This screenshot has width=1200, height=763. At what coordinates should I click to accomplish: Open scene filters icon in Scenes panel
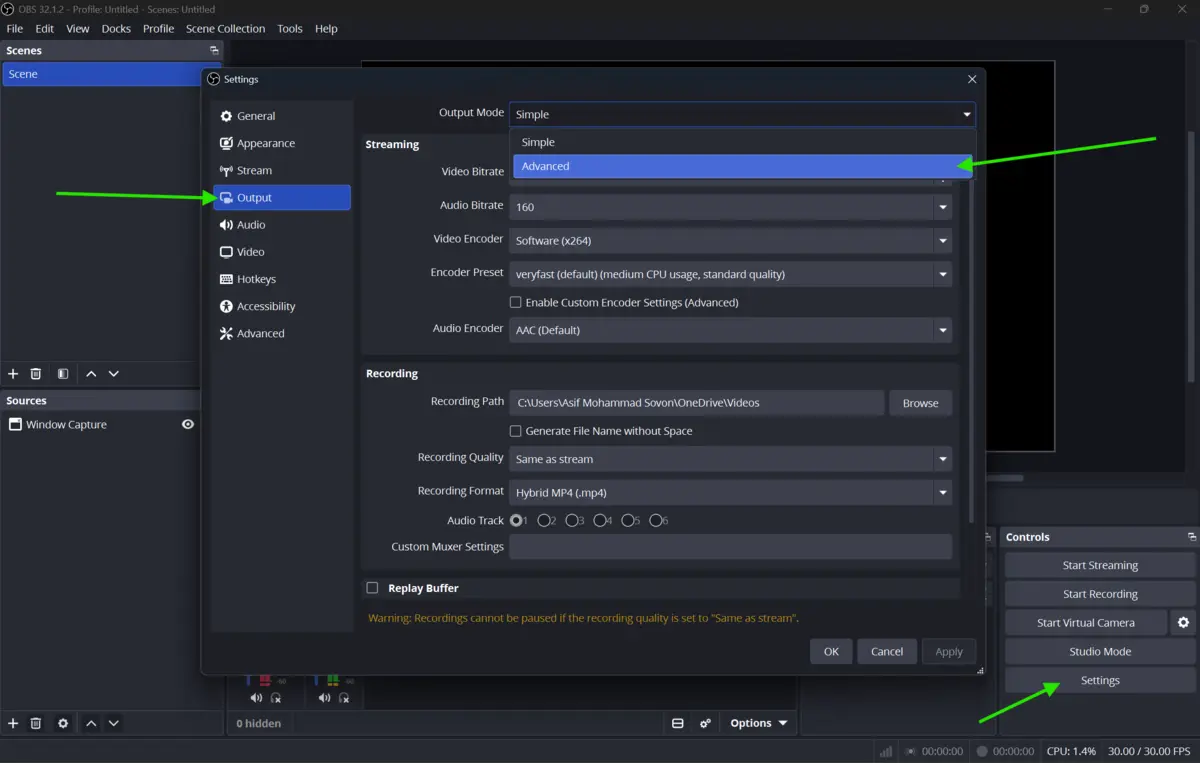63,373
